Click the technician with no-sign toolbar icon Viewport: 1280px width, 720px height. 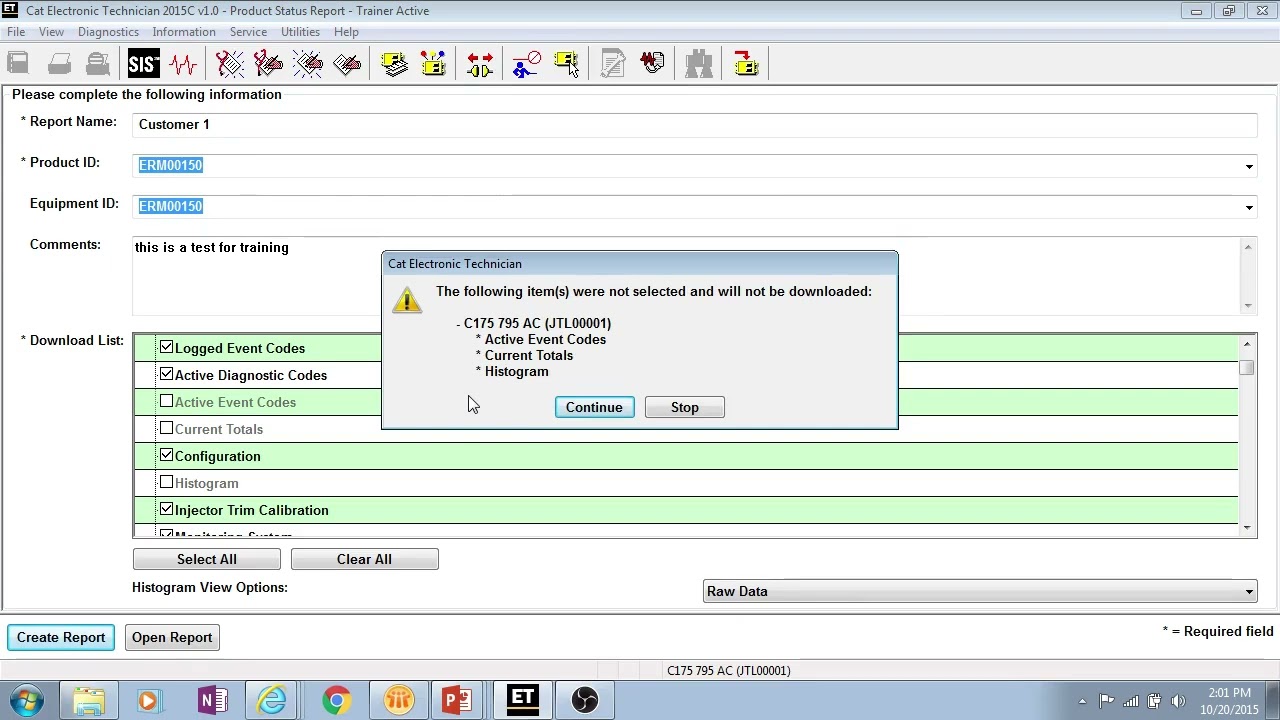[x=526, y=65]
